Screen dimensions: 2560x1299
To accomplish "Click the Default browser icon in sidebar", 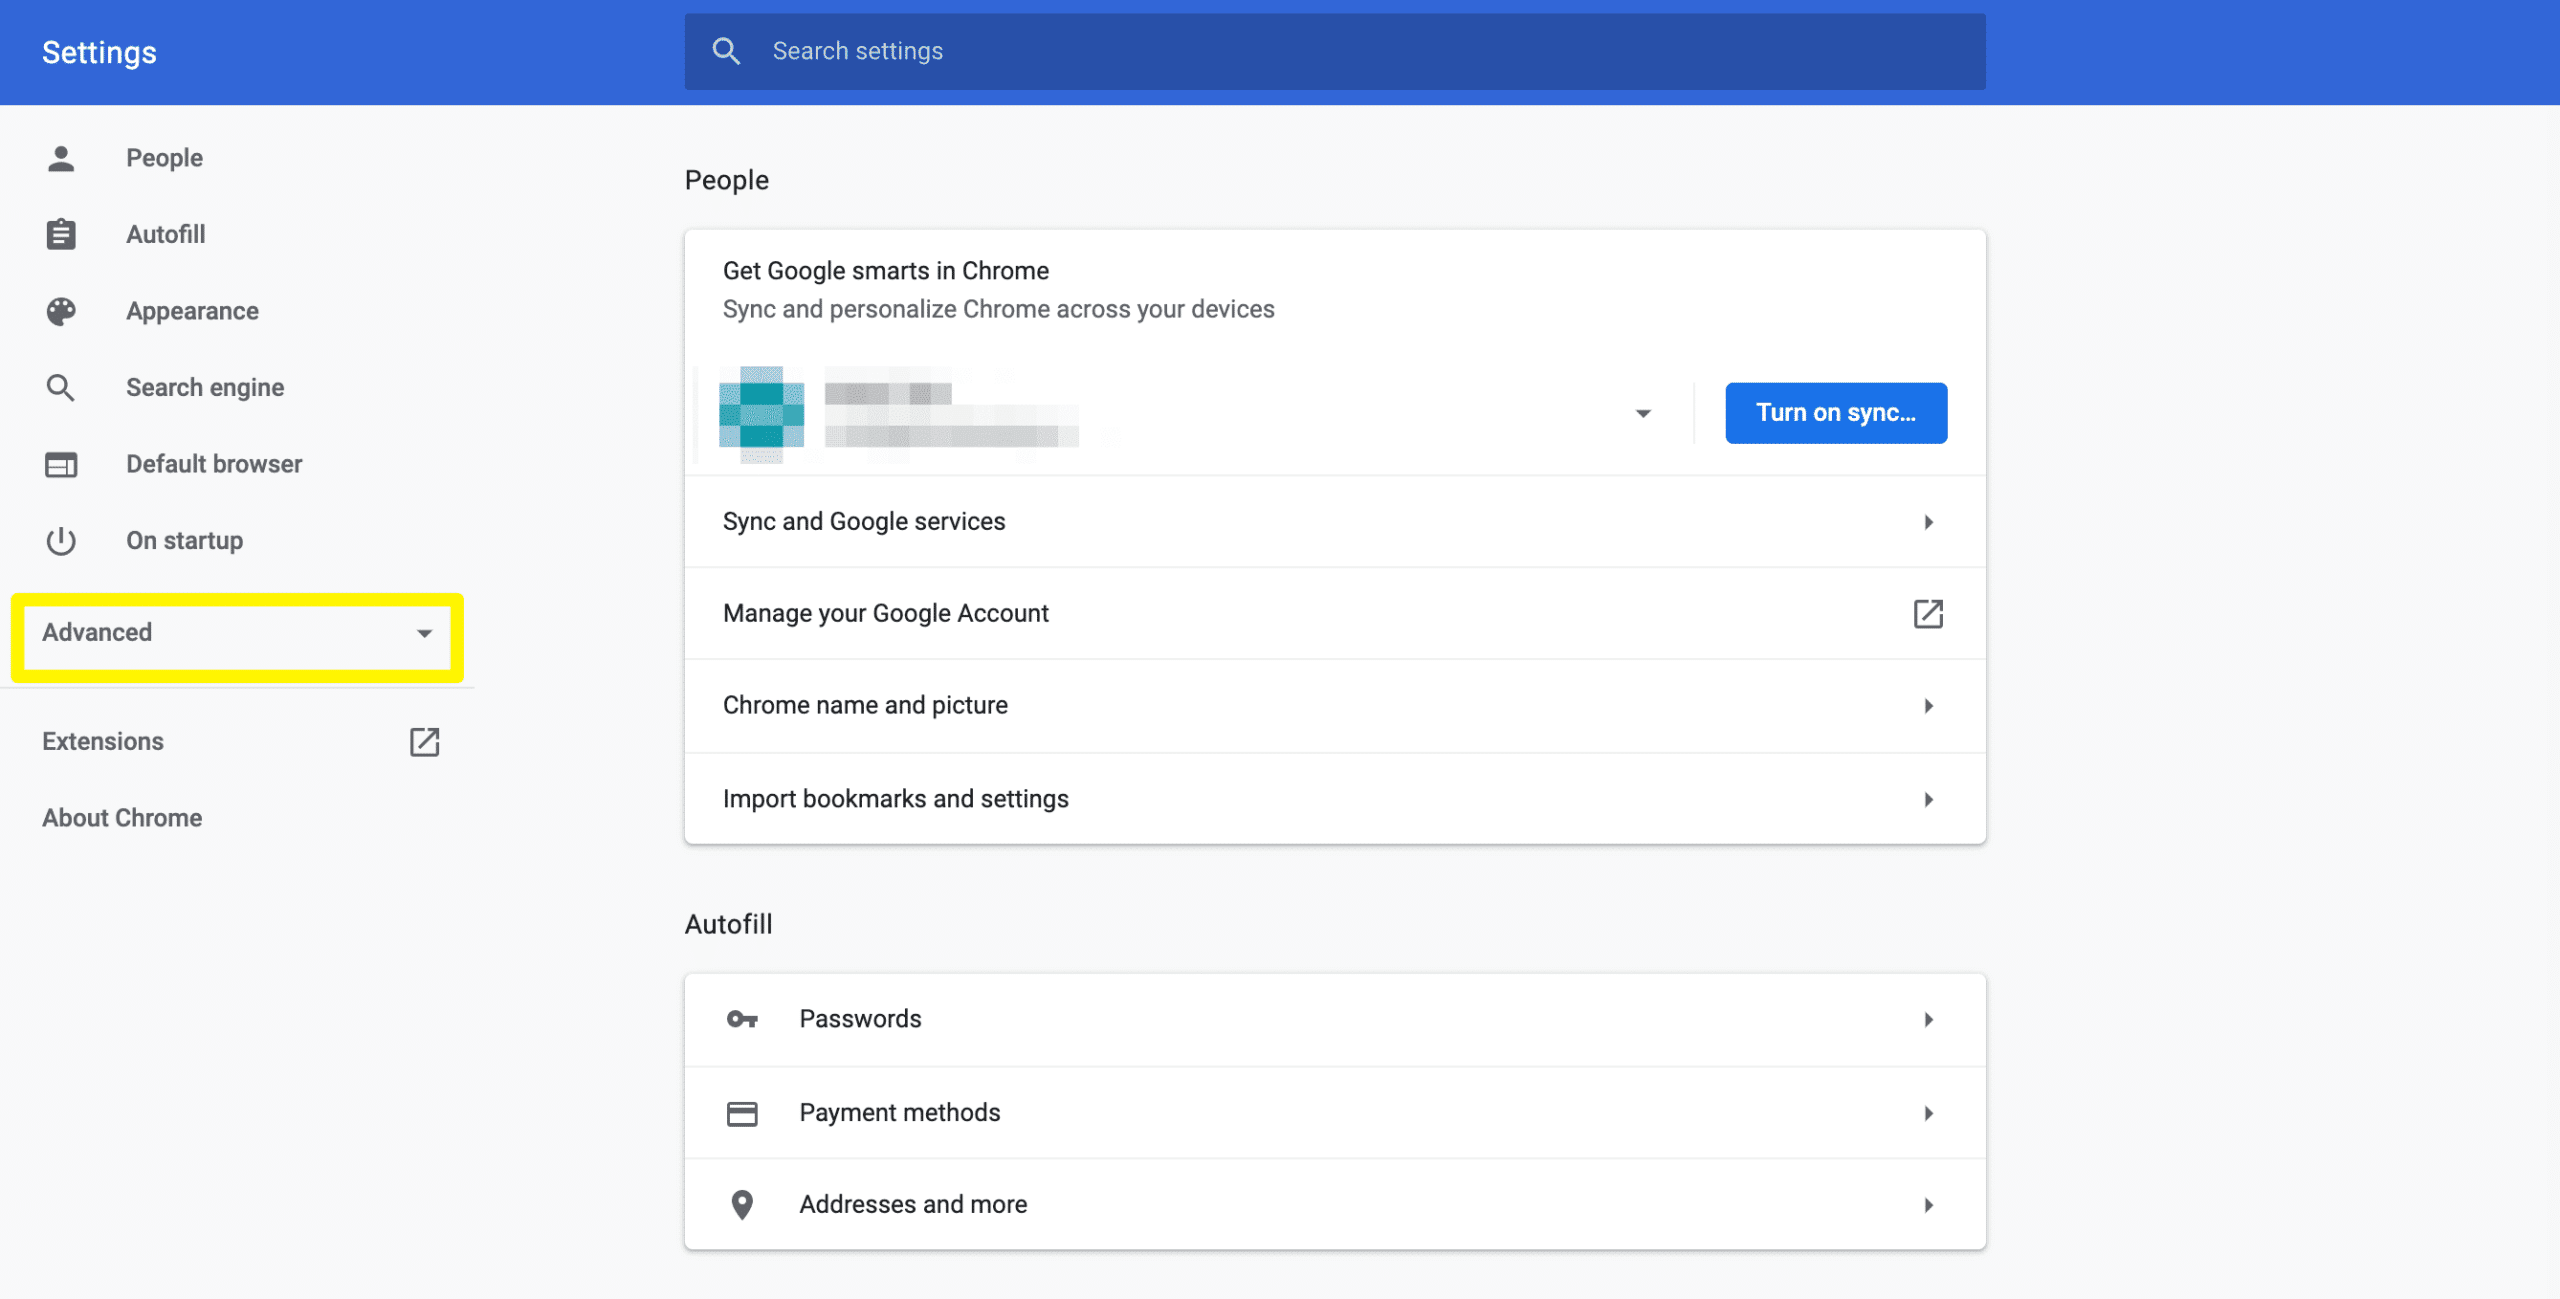I will [60, 462].
